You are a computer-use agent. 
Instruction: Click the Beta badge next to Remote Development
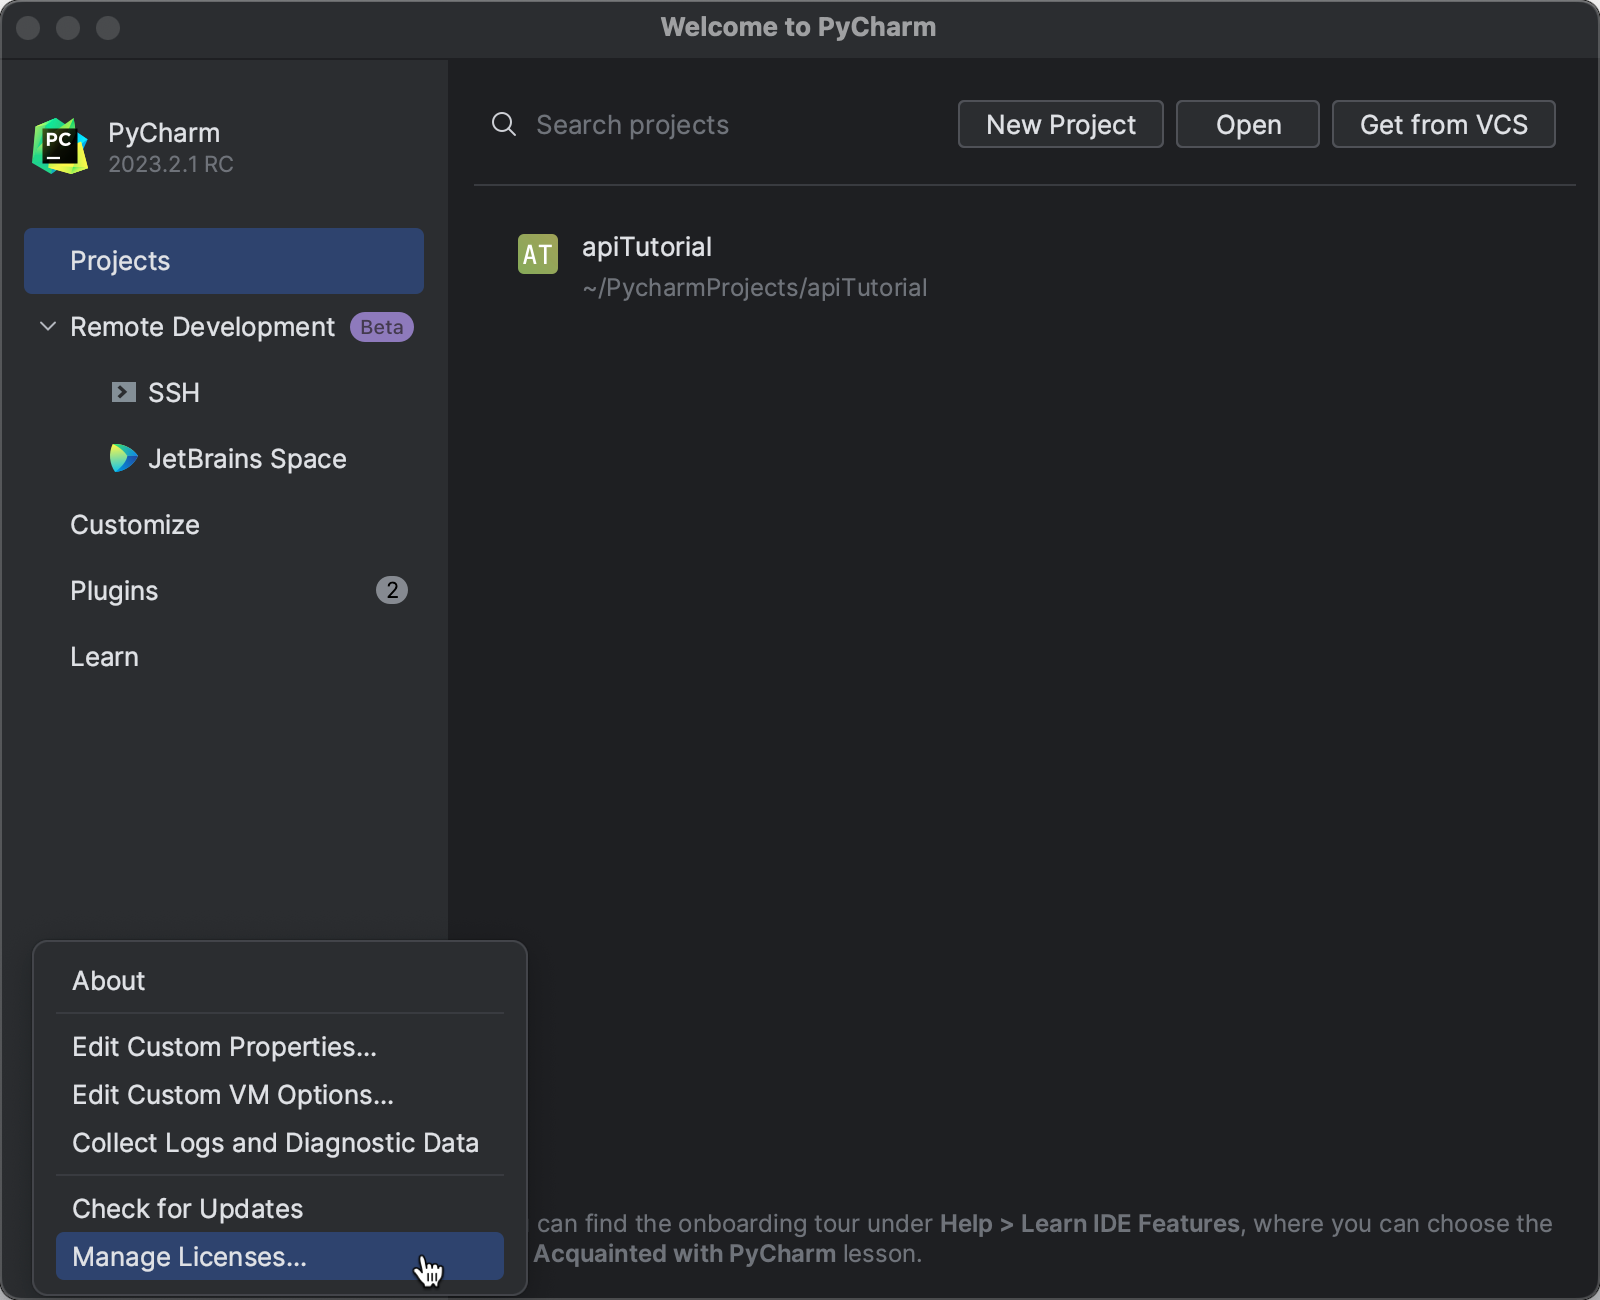381,327
